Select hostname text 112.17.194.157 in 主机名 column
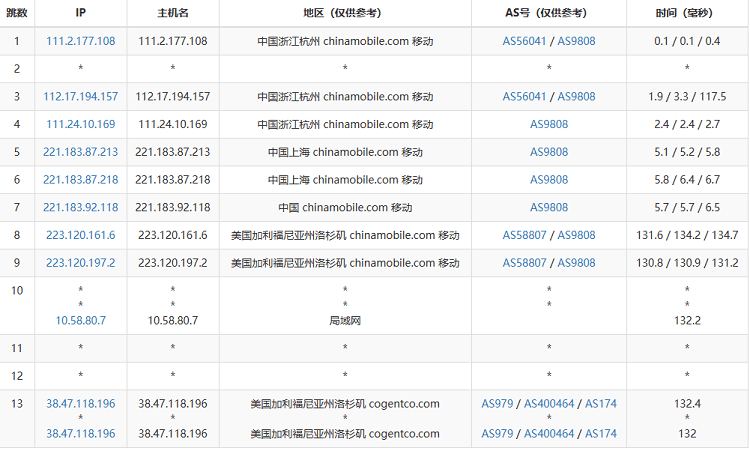The height and width of the screenshot is (451, 750). click(x=173, y=97)
